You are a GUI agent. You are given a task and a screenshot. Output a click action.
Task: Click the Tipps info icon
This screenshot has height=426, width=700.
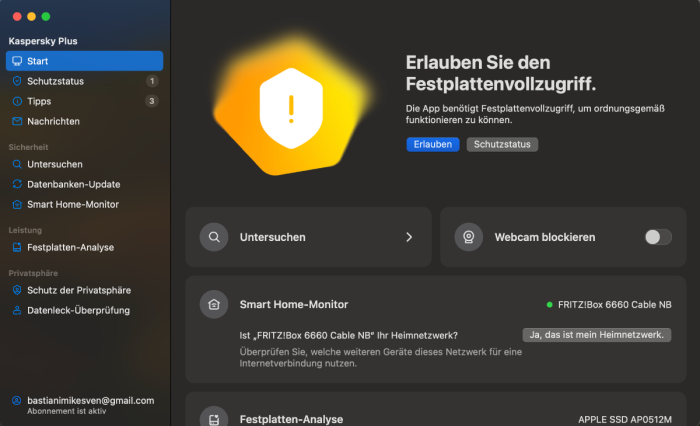17,101
